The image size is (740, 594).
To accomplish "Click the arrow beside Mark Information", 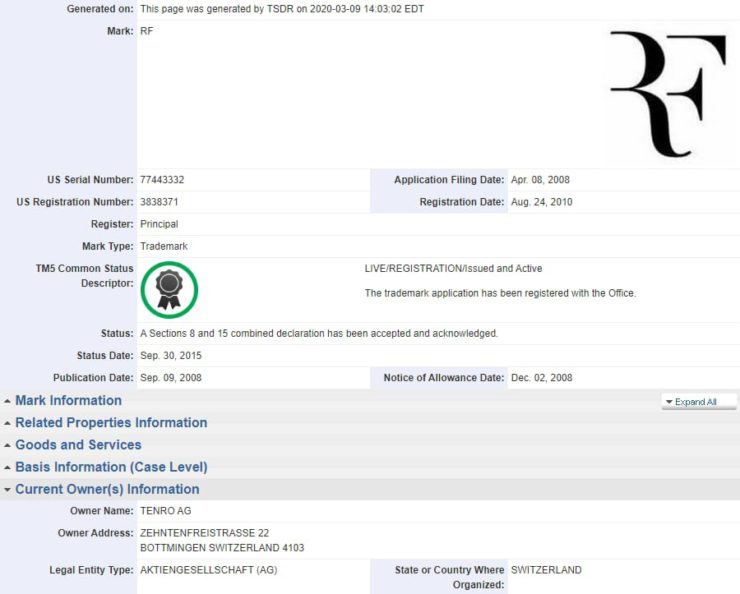I will point(8,401).
